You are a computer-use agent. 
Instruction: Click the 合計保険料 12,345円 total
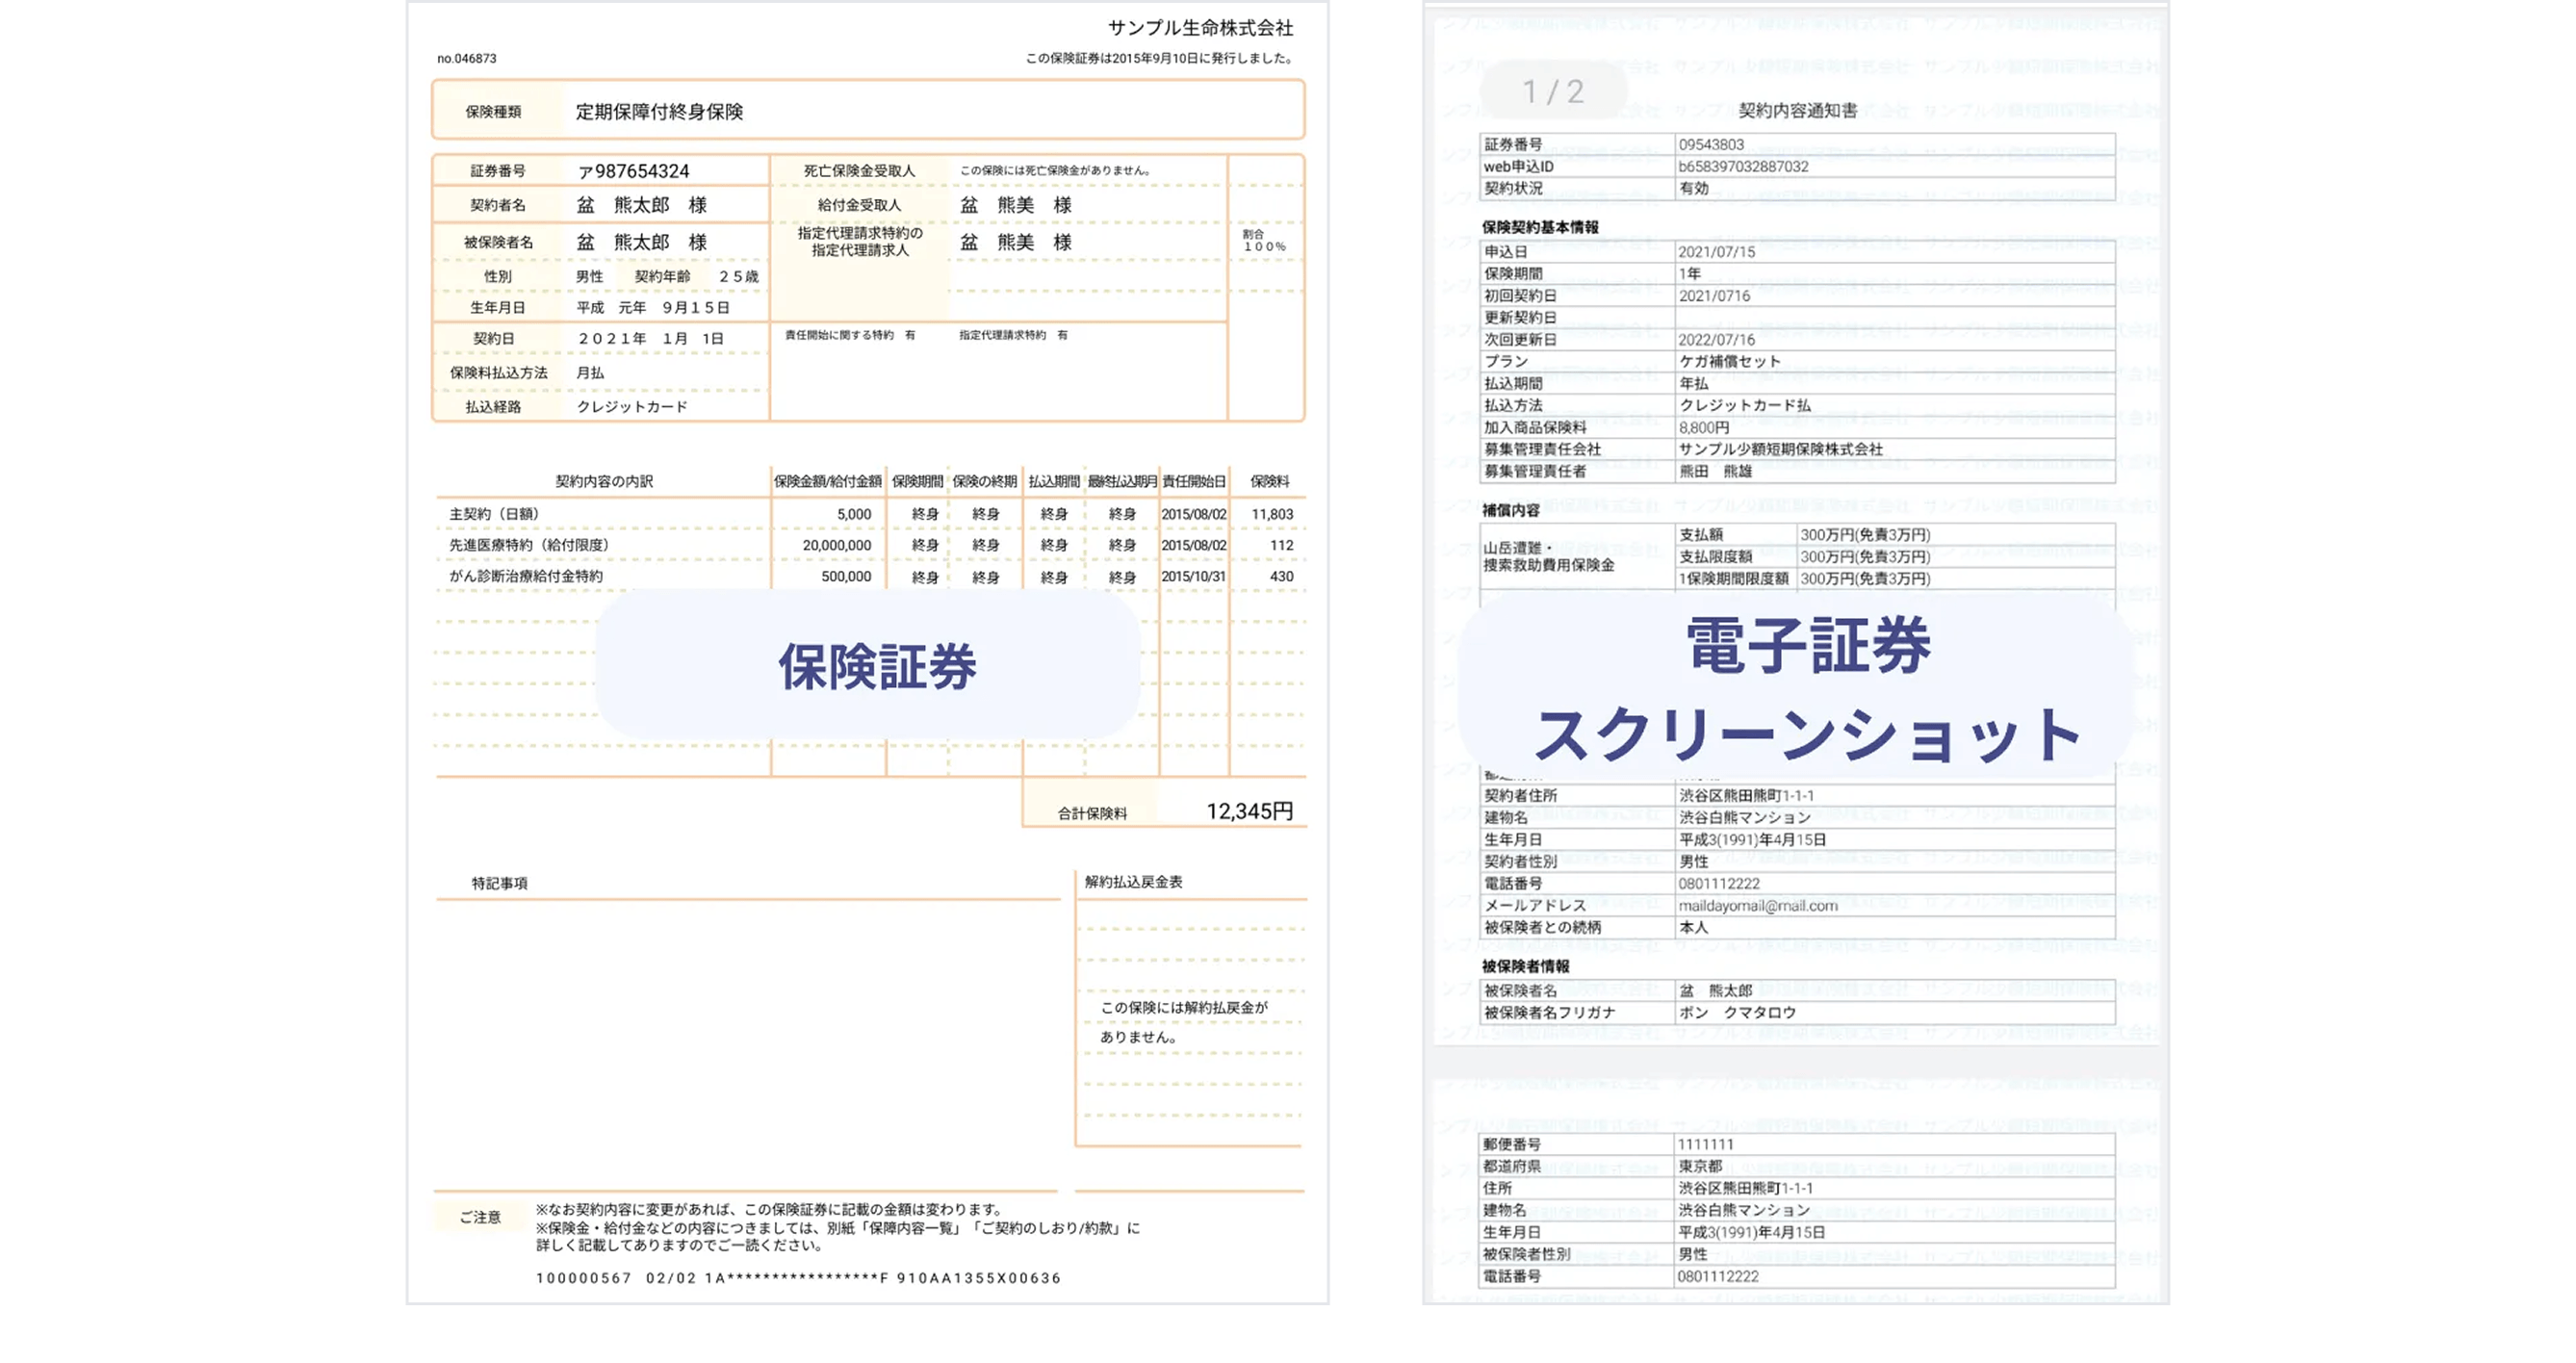tap(1249, 811)
